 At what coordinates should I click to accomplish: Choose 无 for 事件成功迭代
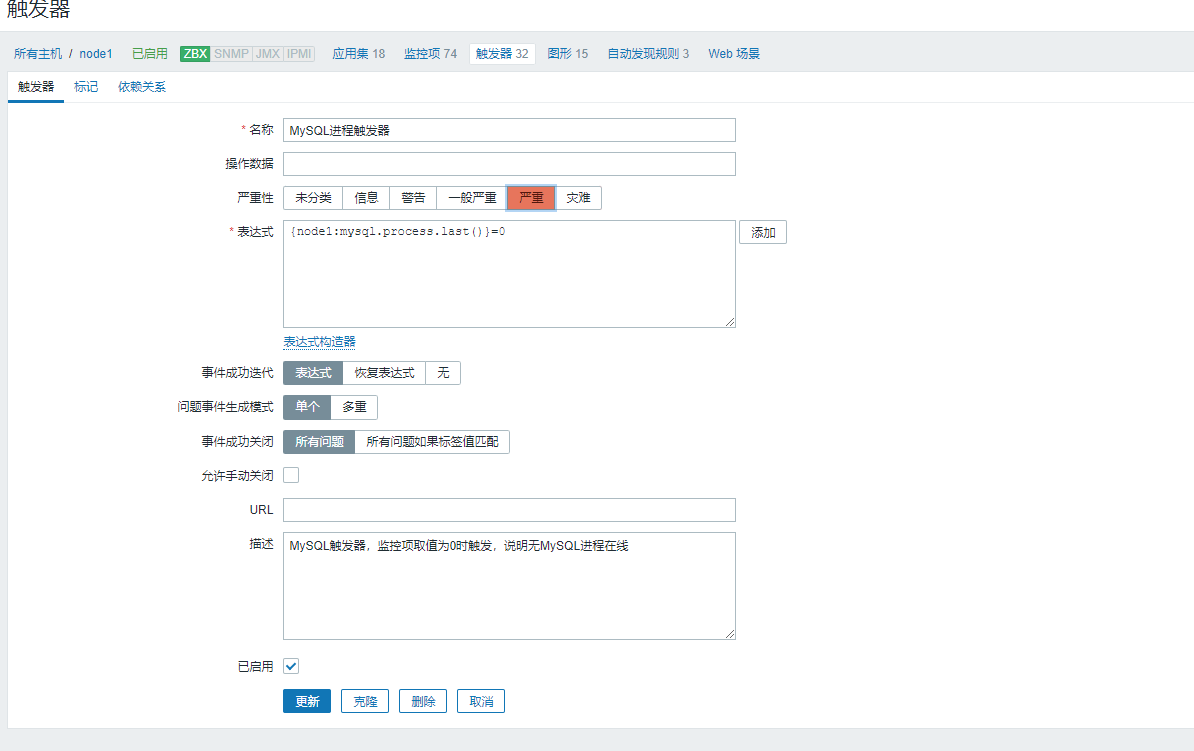(x=443, y=373)
